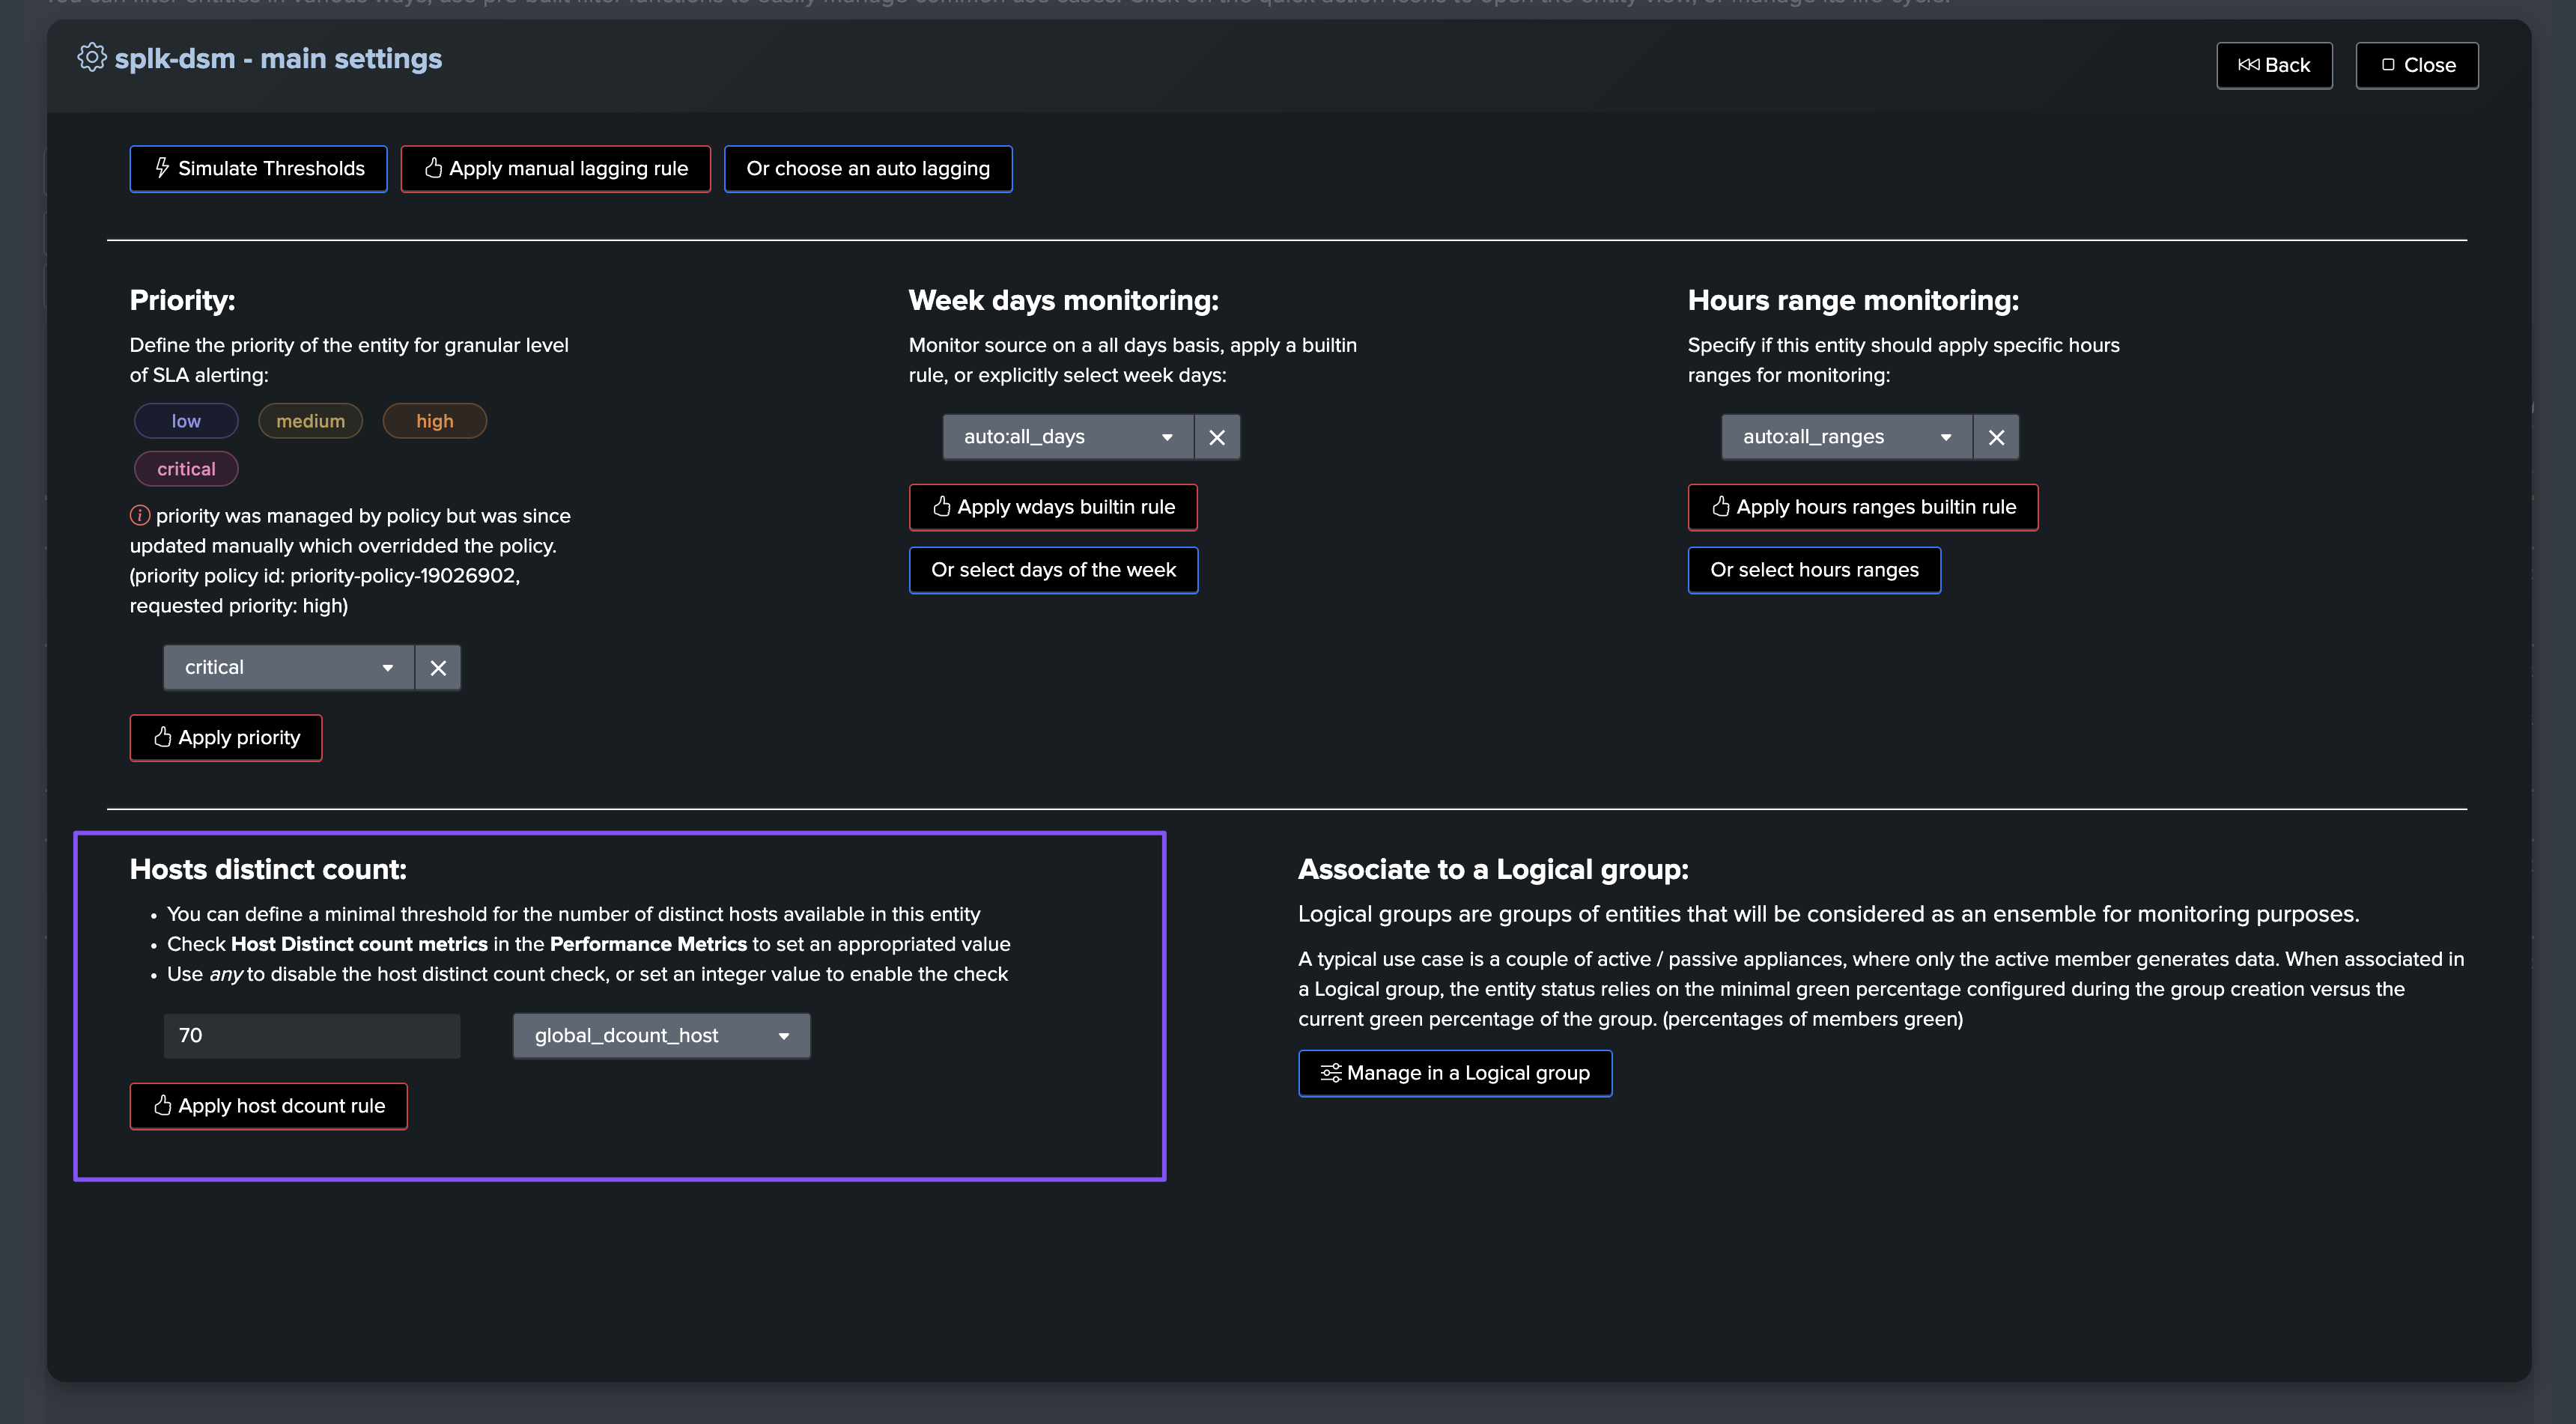Select the critical priority pill
Screen dimensions: 2576x1424
(186, 469)
